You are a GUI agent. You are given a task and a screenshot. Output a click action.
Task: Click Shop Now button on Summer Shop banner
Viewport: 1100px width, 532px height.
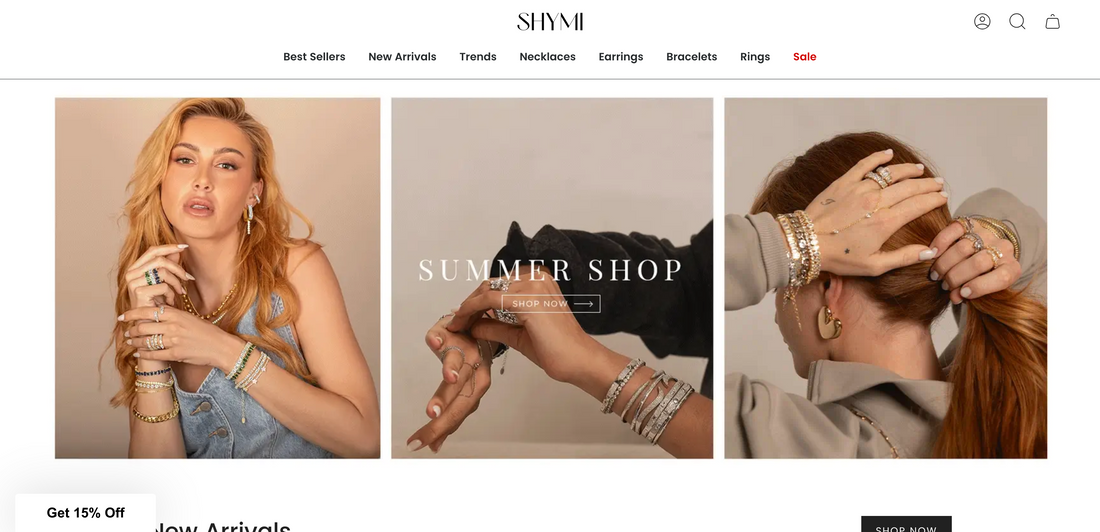point(551,304)
